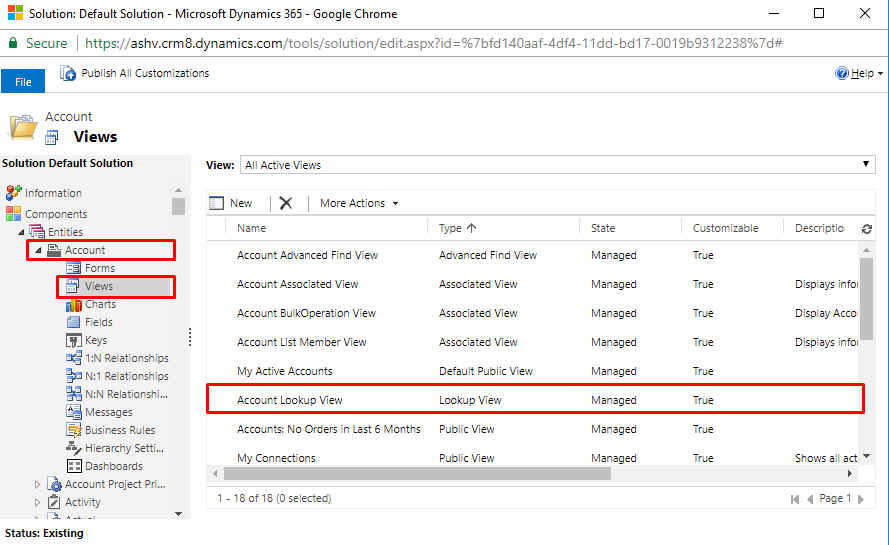Screen dimensions: 889x545
Task: Click the Dashboards icon in tree
Action: (74, 466)
